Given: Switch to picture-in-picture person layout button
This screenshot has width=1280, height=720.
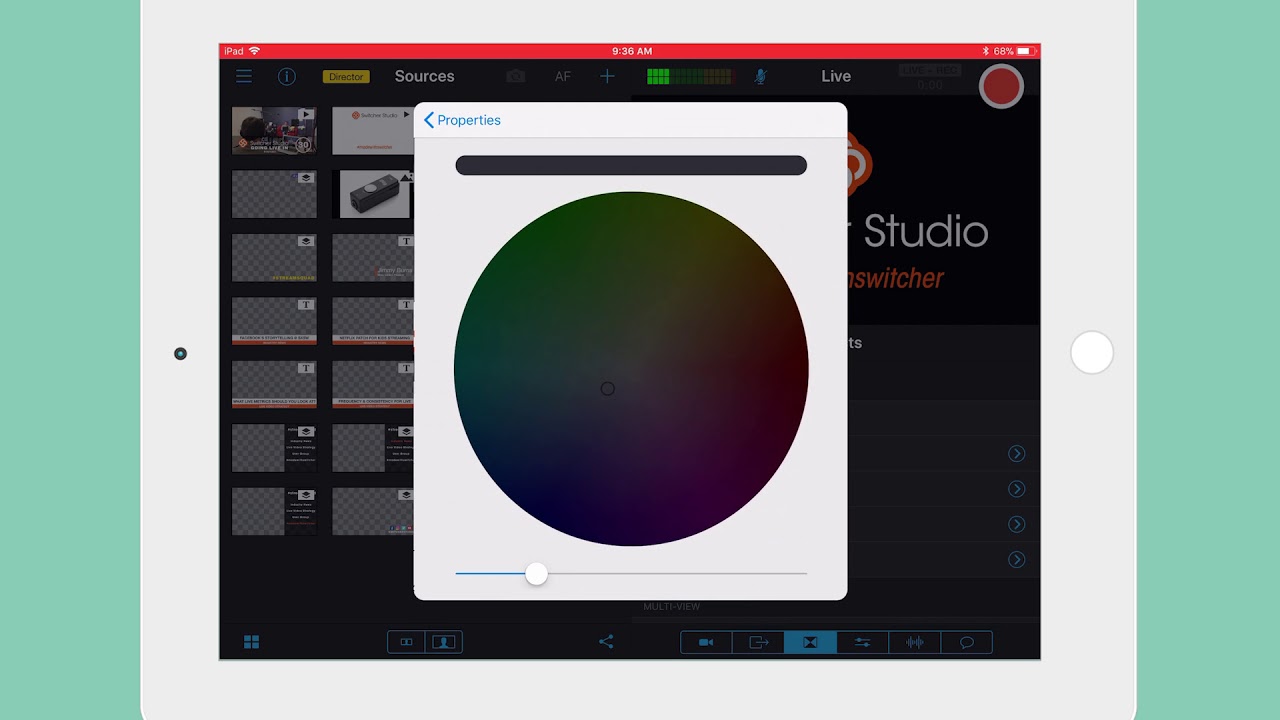Looking at the screenshot, I should (444, 642).
